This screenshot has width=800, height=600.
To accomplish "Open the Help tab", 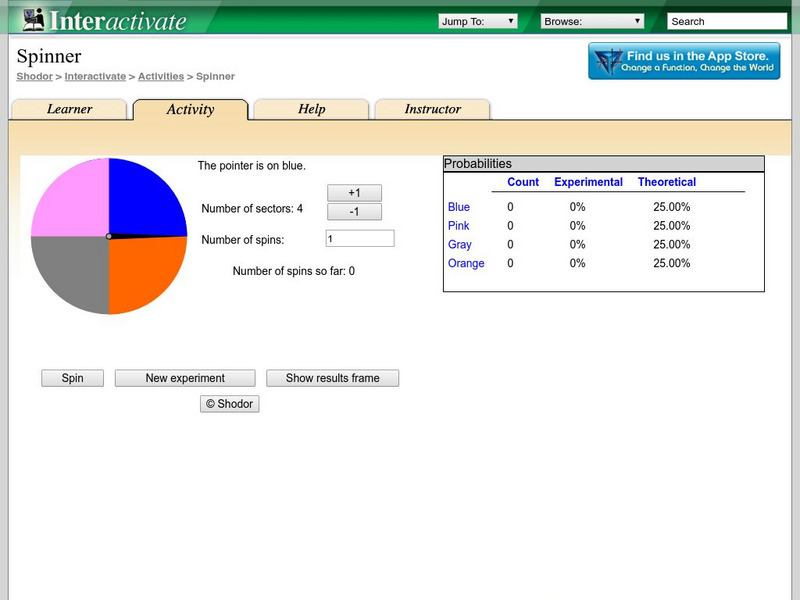I will click(x=311, y=109).
